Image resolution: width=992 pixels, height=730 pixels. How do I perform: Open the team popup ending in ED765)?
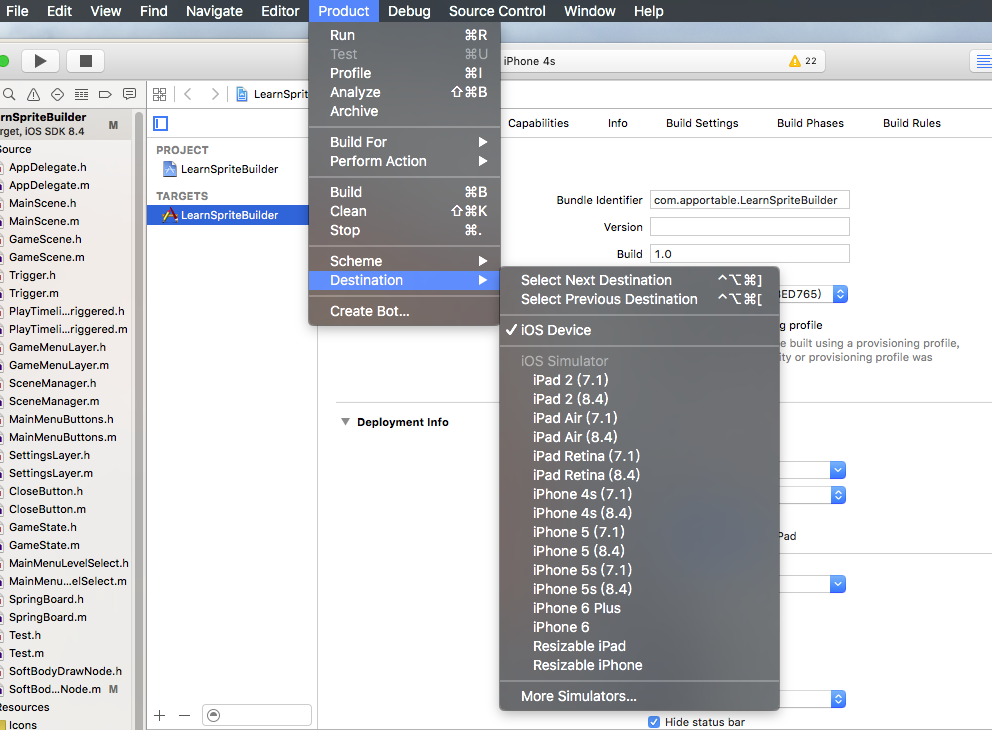840,294
